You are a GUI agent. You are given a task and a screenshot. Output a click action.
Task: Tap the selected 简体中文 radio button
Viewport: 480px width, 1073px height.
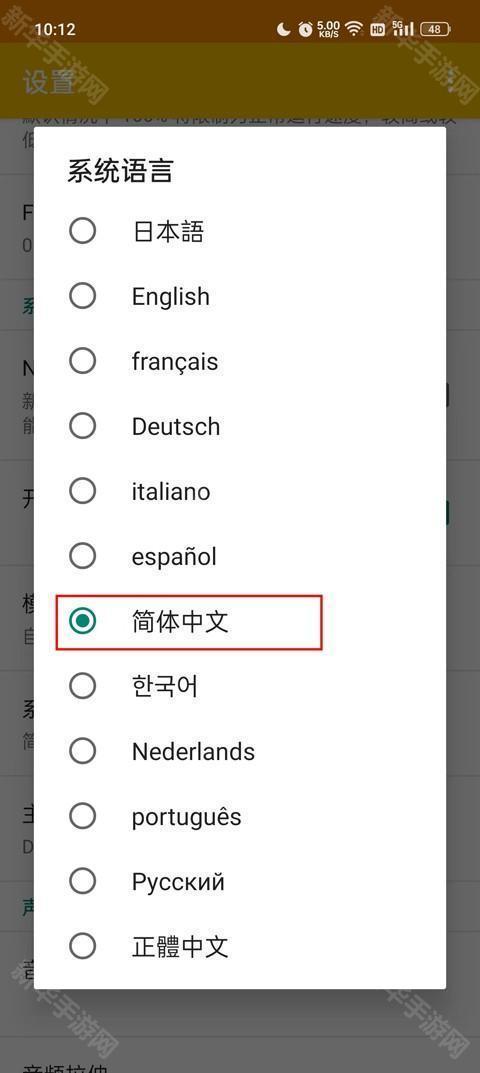point(82,621)
